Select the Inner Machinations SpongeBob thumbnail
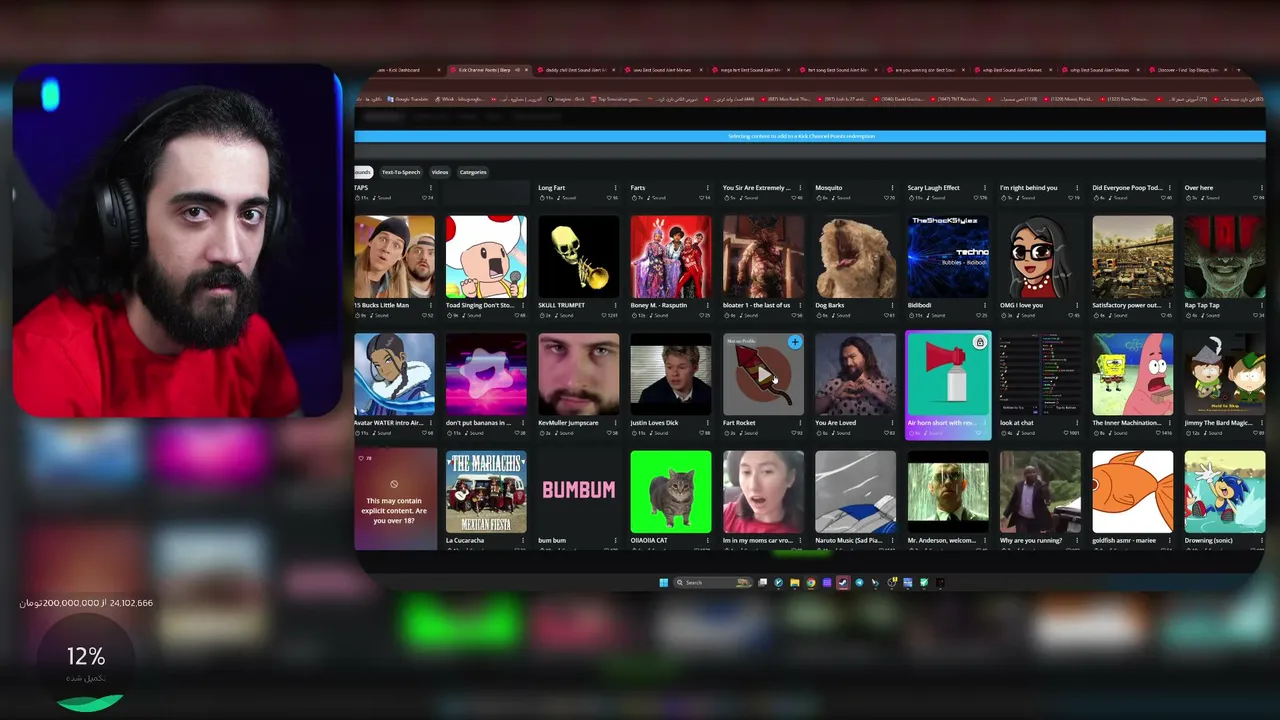The image size is (1280, 720). 1133,374
